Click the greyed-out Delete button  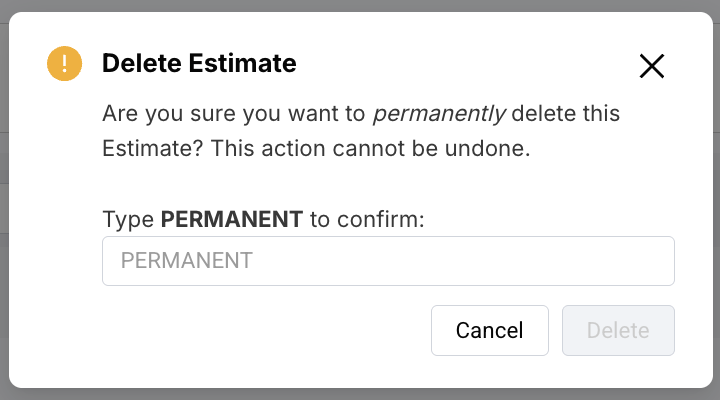click(x=618, y=330)
